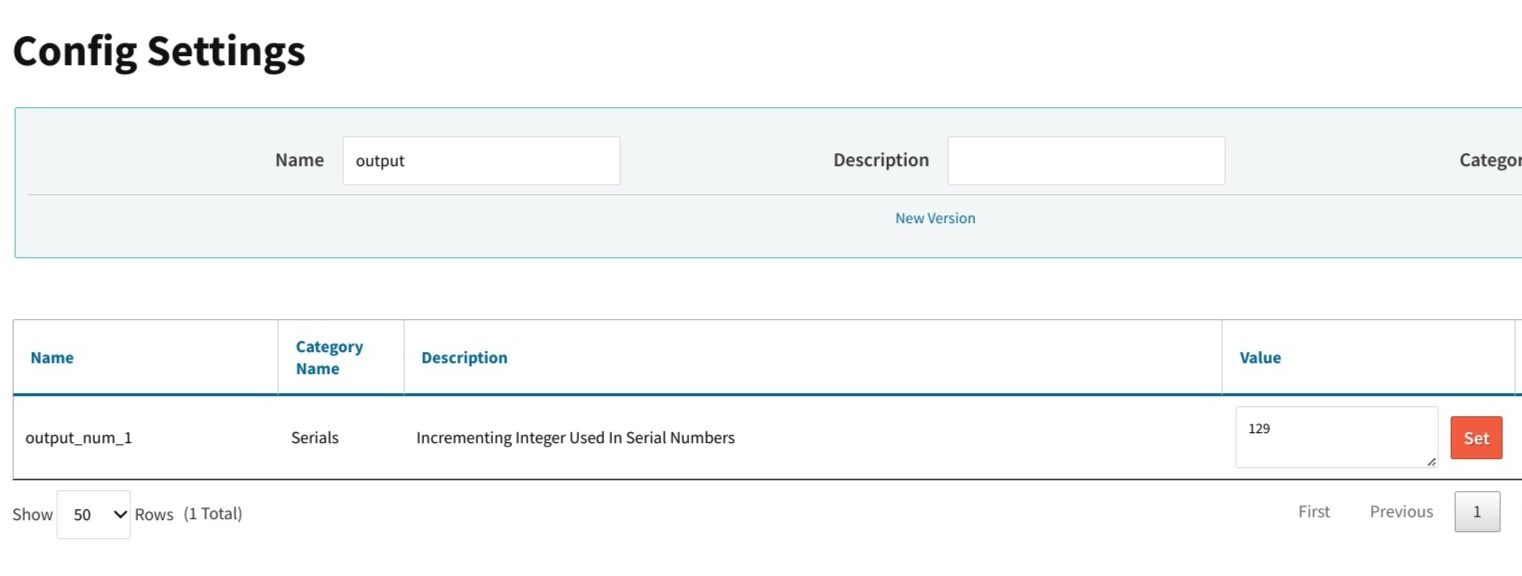
Task: Sort by the Category Name column header
Action: (329, 358)
